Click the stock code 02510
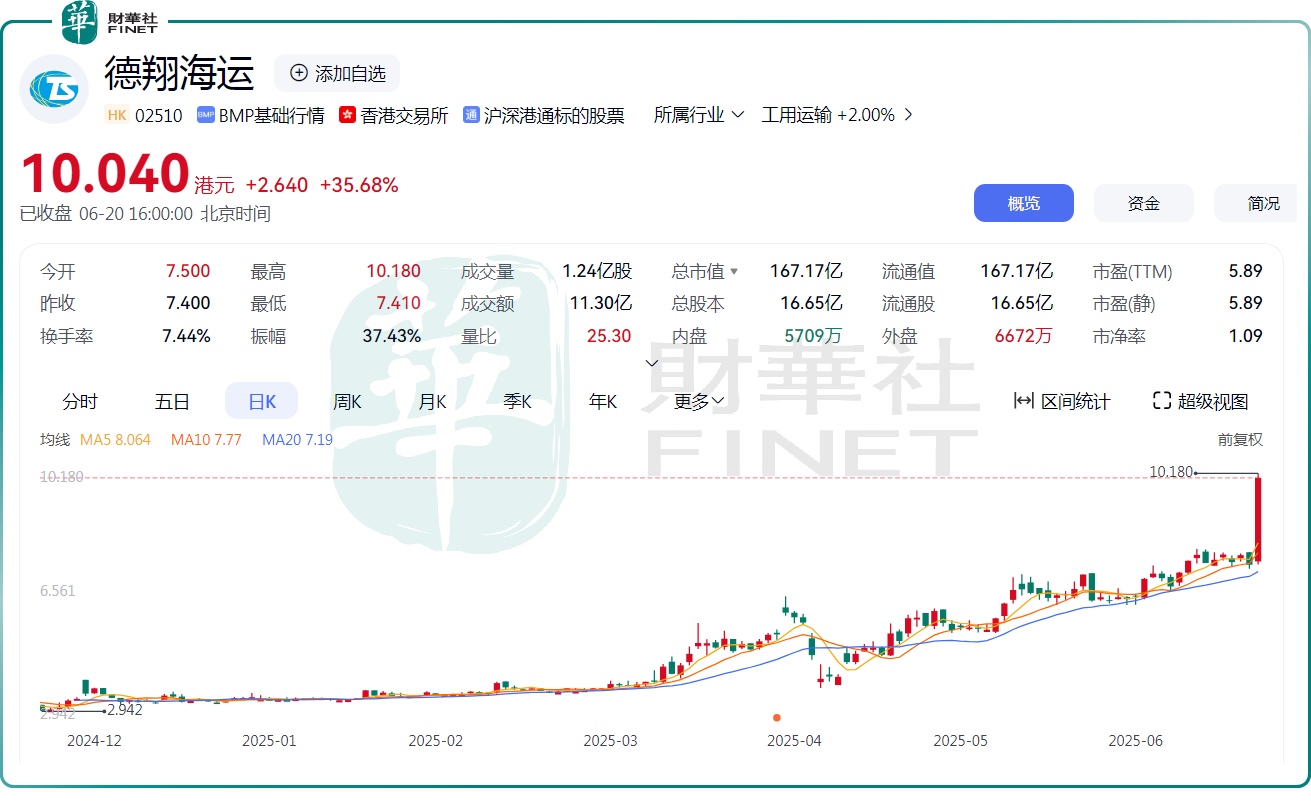 tap(158, 115)
